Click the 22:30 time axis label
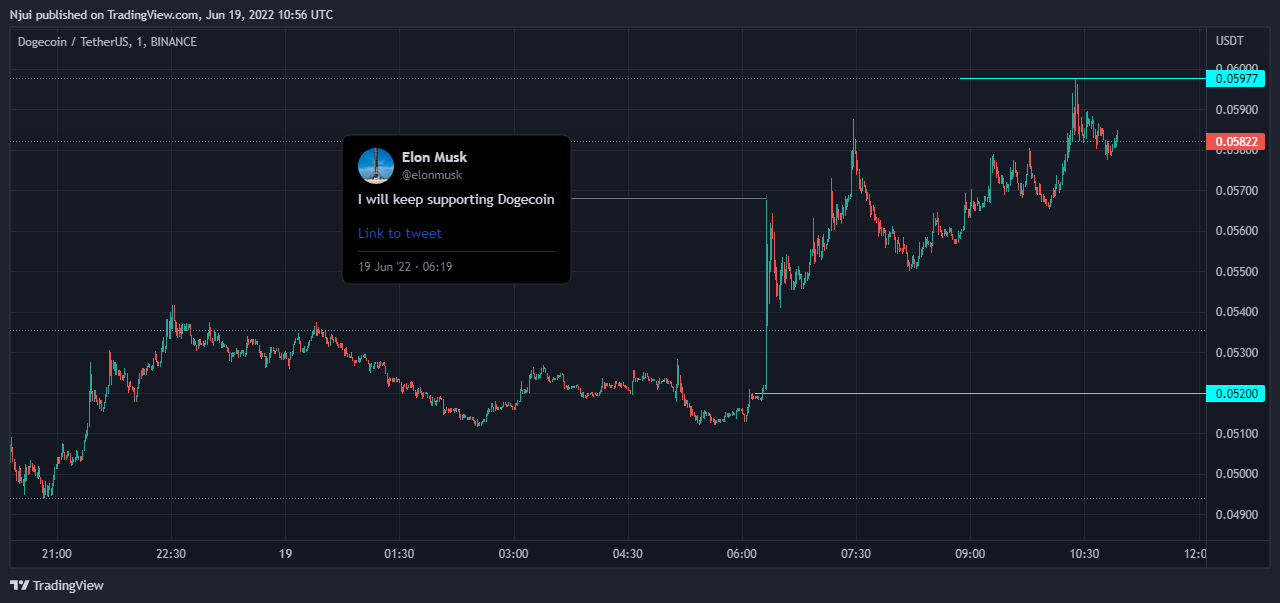 (x=172, y=553)
